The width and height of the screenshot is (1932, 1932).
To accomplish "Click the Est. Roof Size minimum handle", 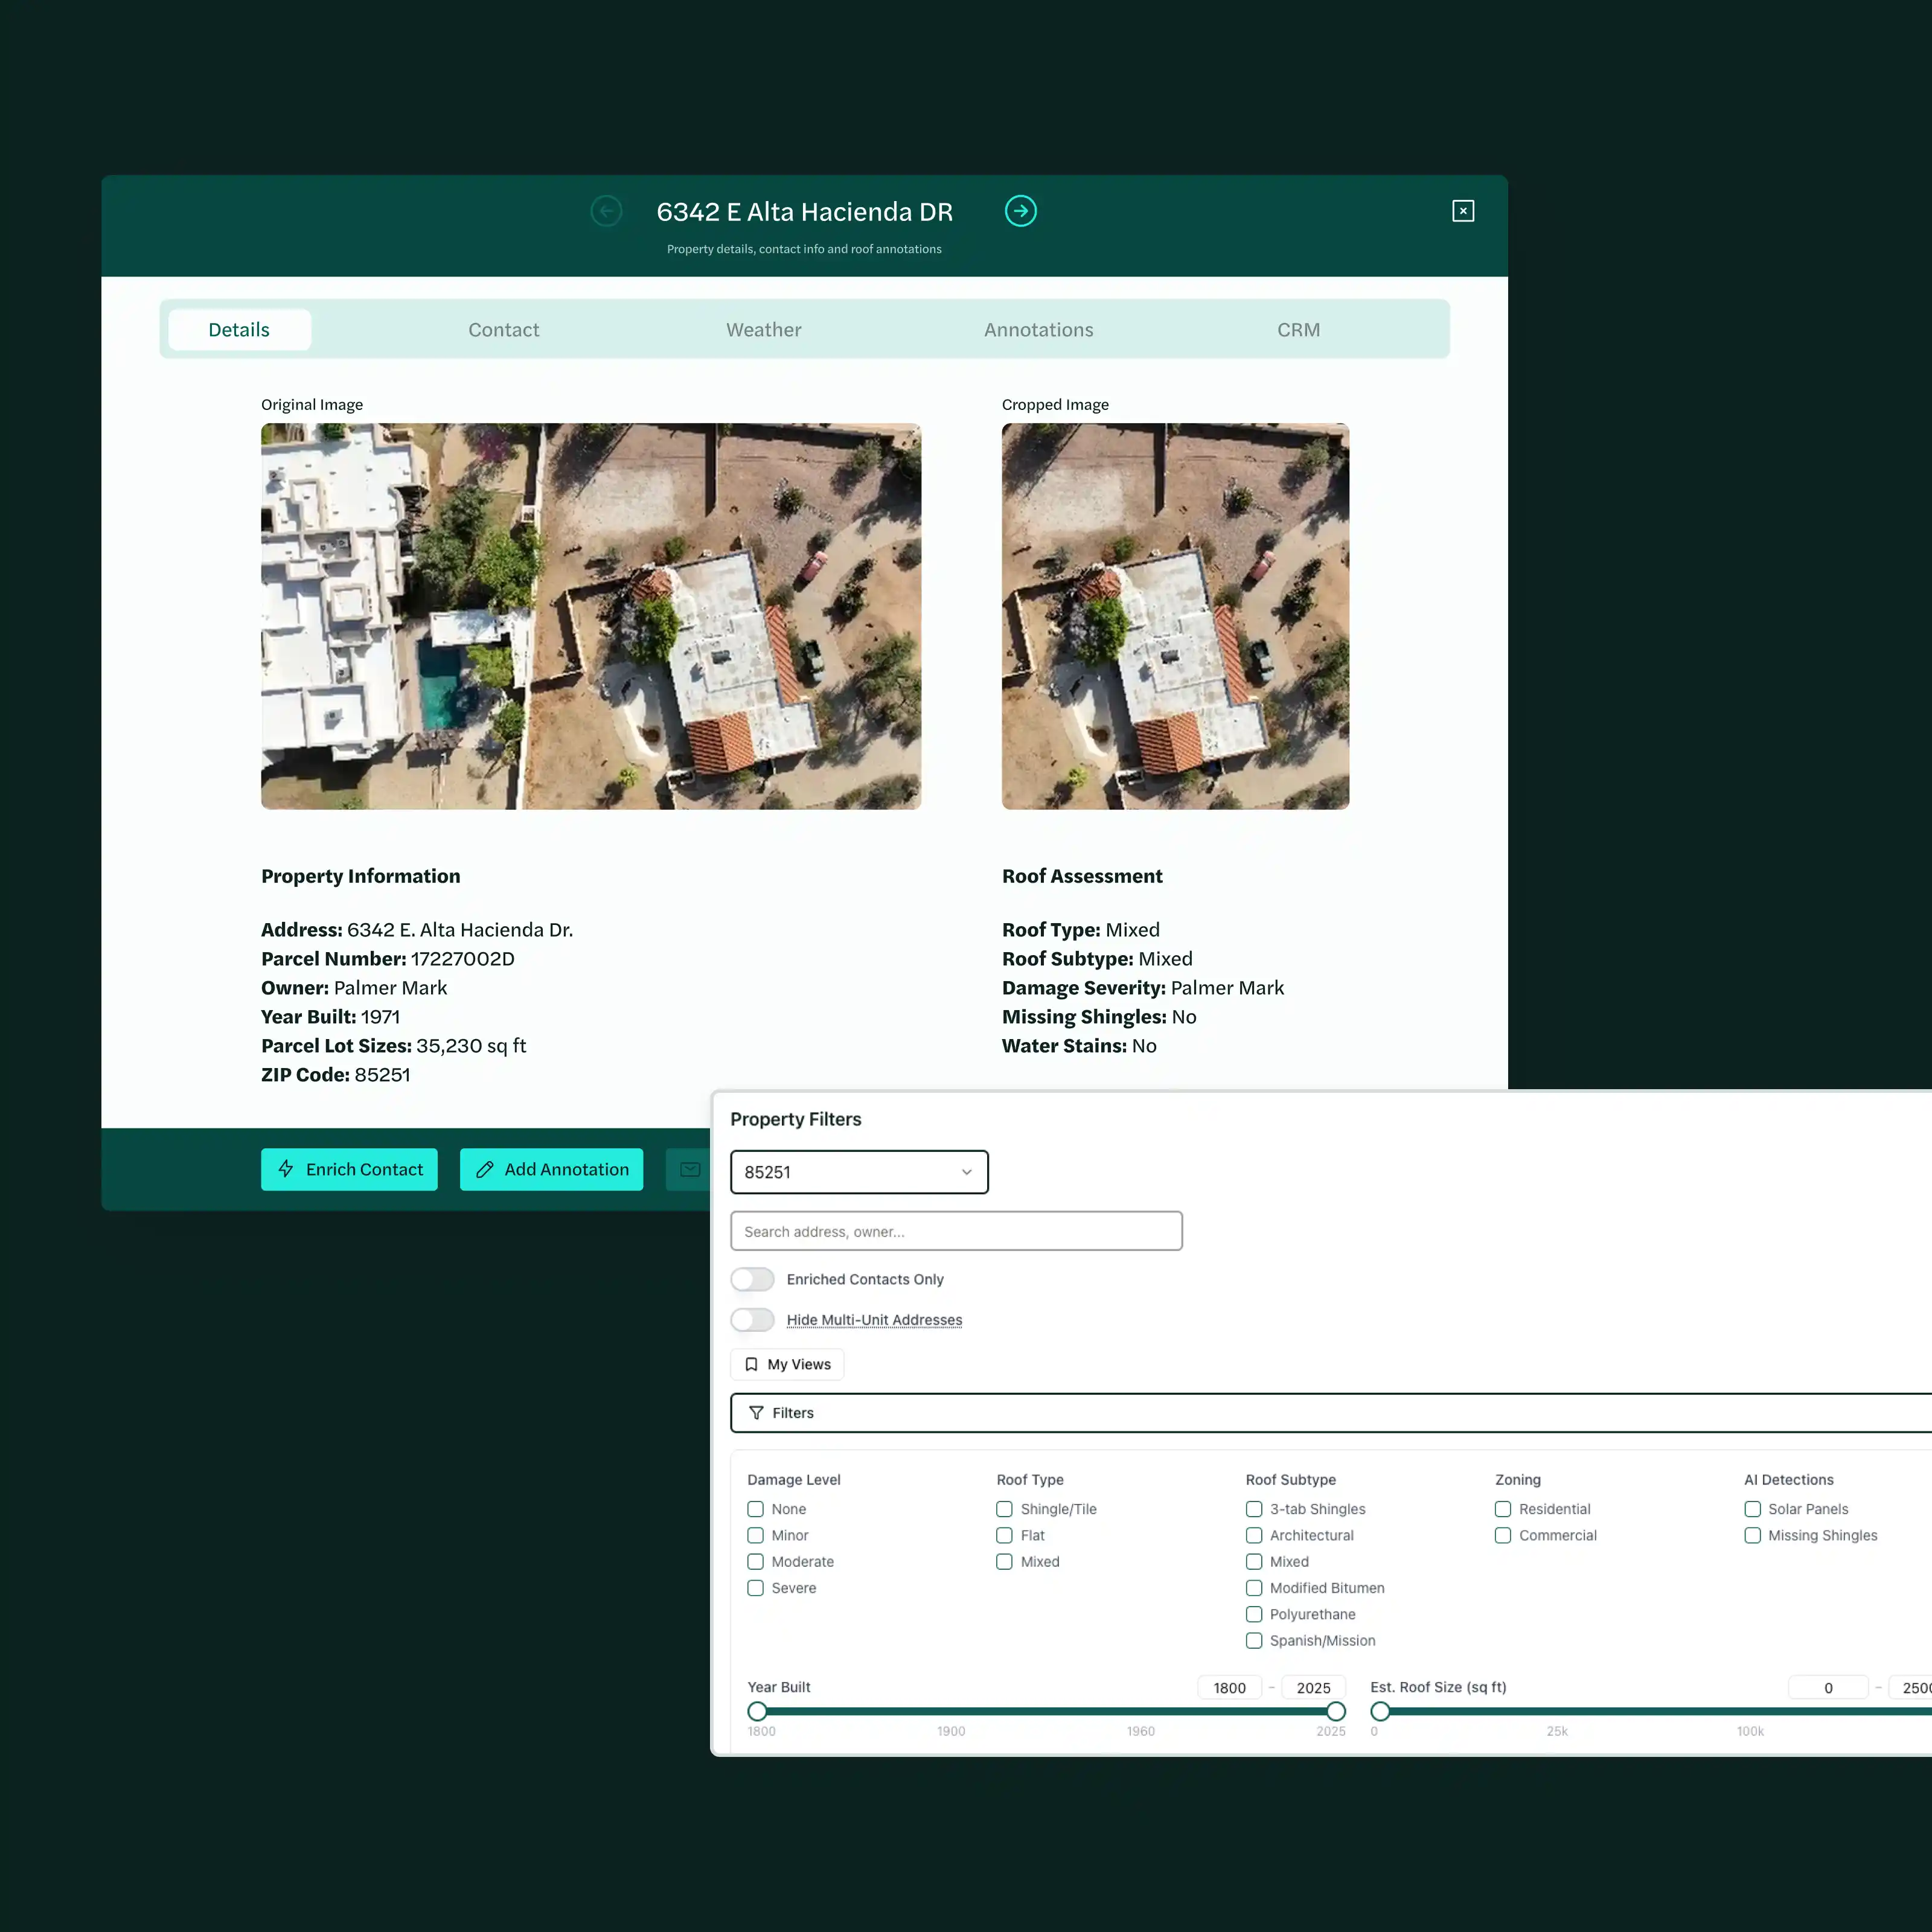I will (1380, 1711).
